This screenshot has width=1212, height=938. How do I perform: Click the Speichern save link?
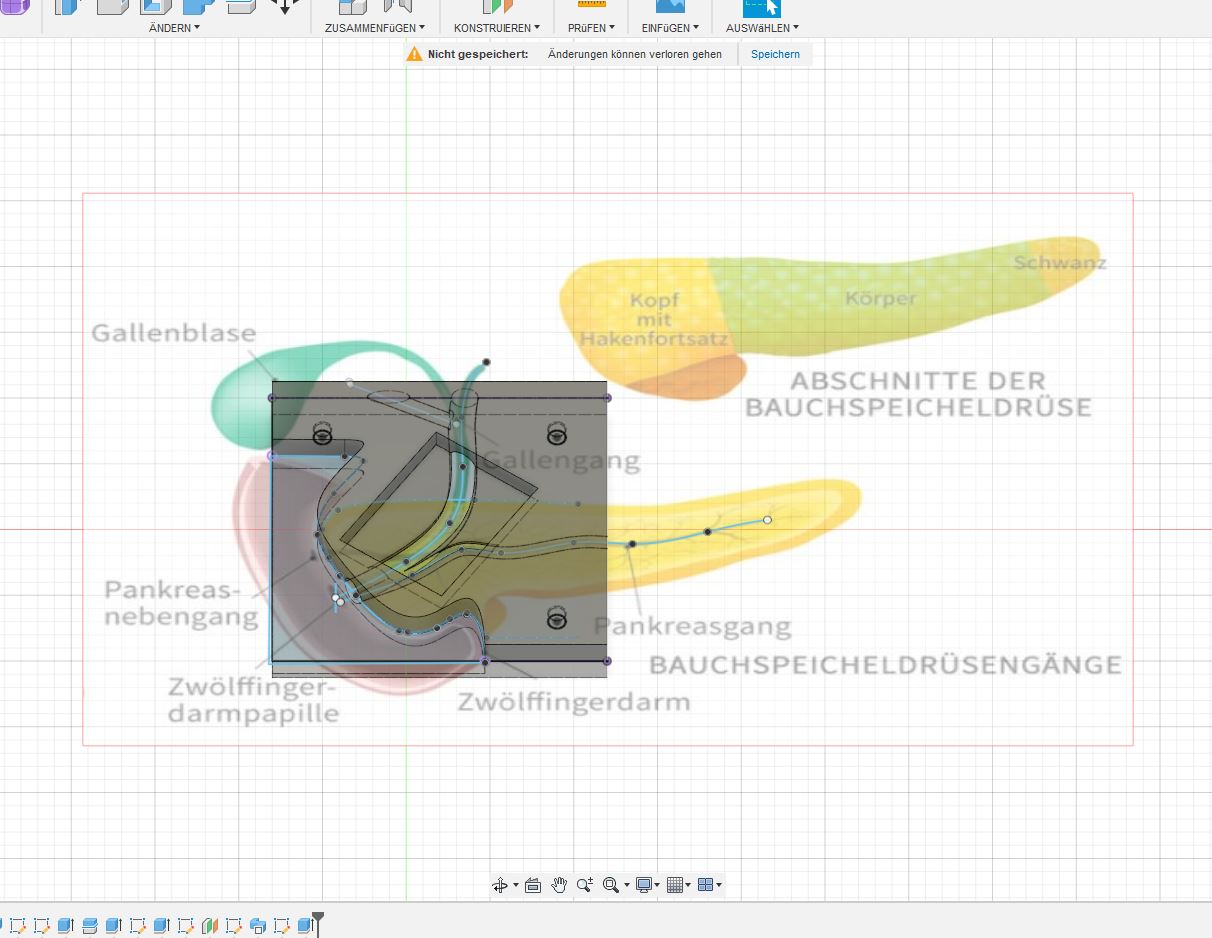pyautogui.click(x=775, y=54)
